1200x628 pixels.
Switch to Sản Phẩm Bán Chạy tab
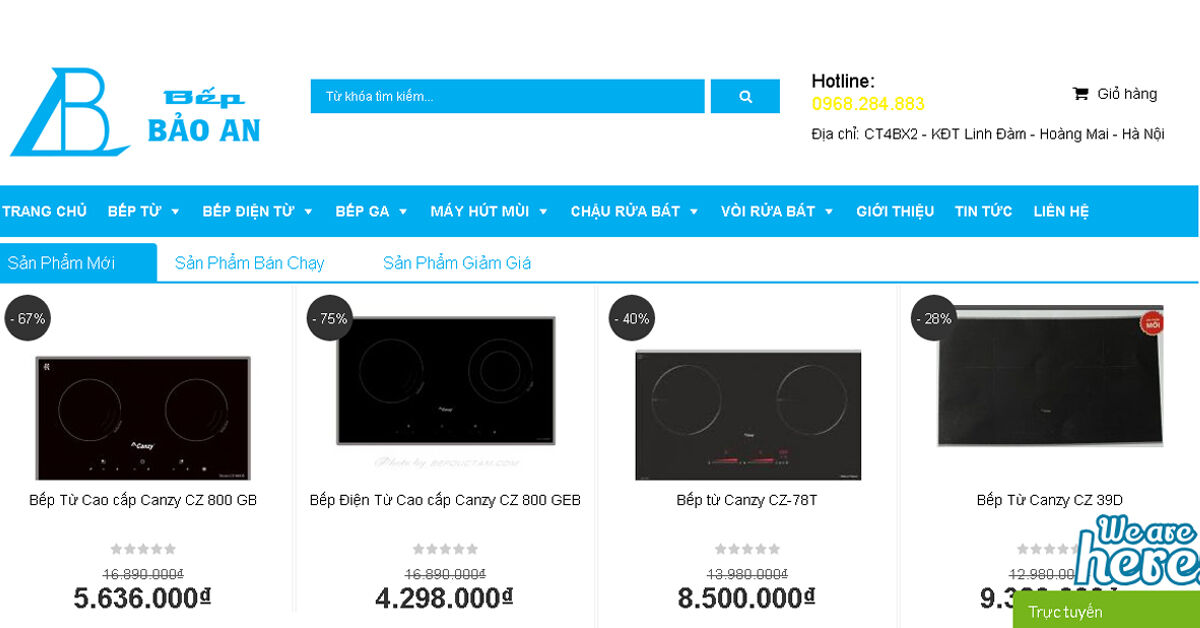[250, 263]
